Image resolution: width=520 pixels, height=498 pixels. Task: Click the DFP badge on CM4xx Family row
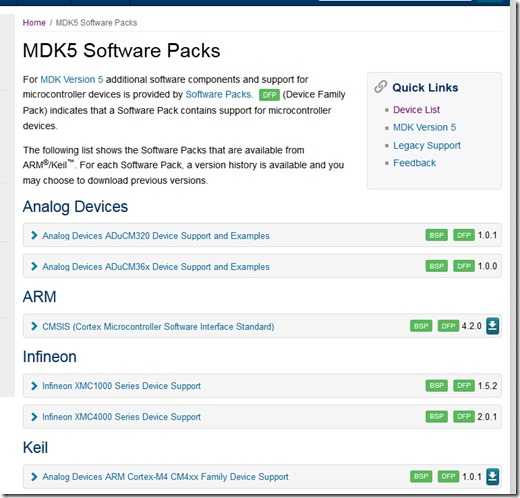click(448, 476)
